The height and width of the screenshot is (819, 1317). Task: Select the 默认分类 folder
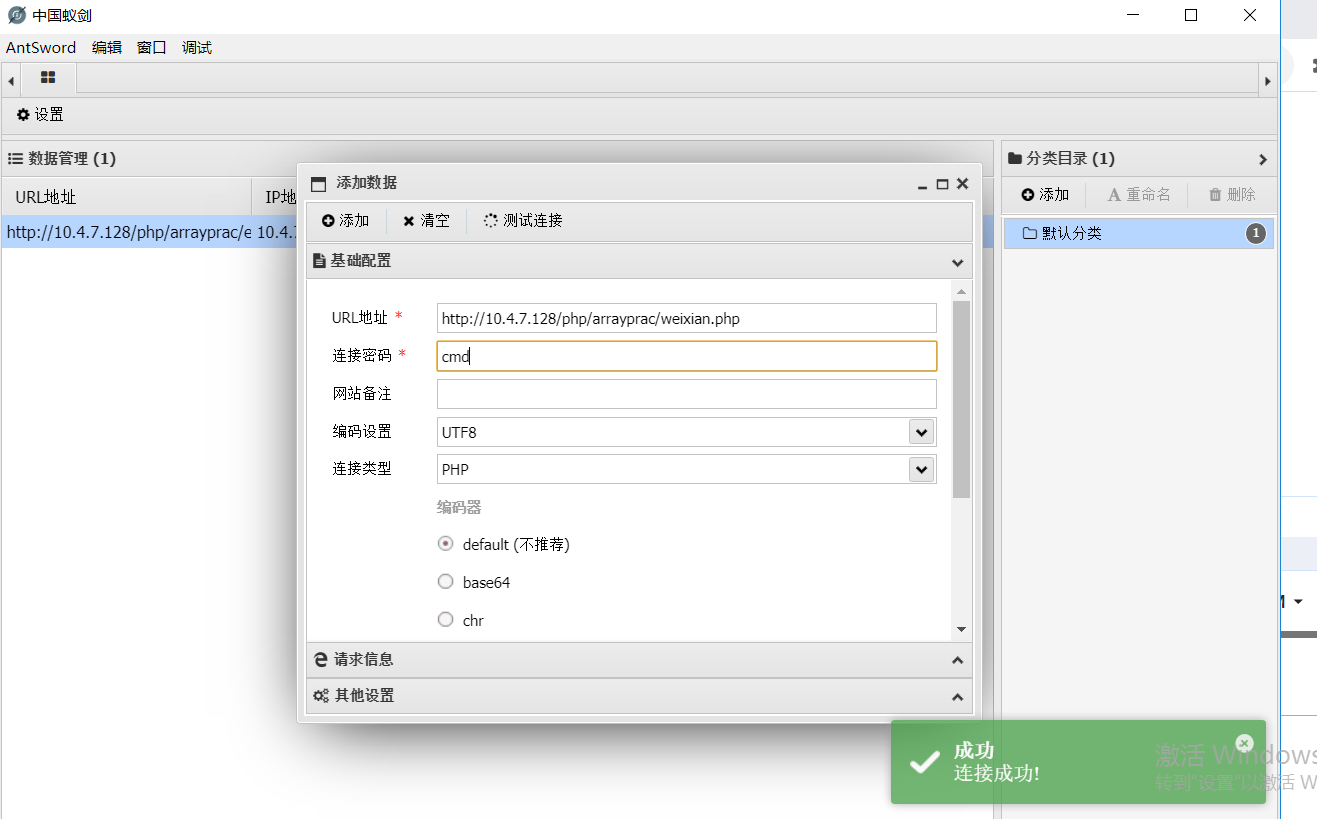point(1138,233)
